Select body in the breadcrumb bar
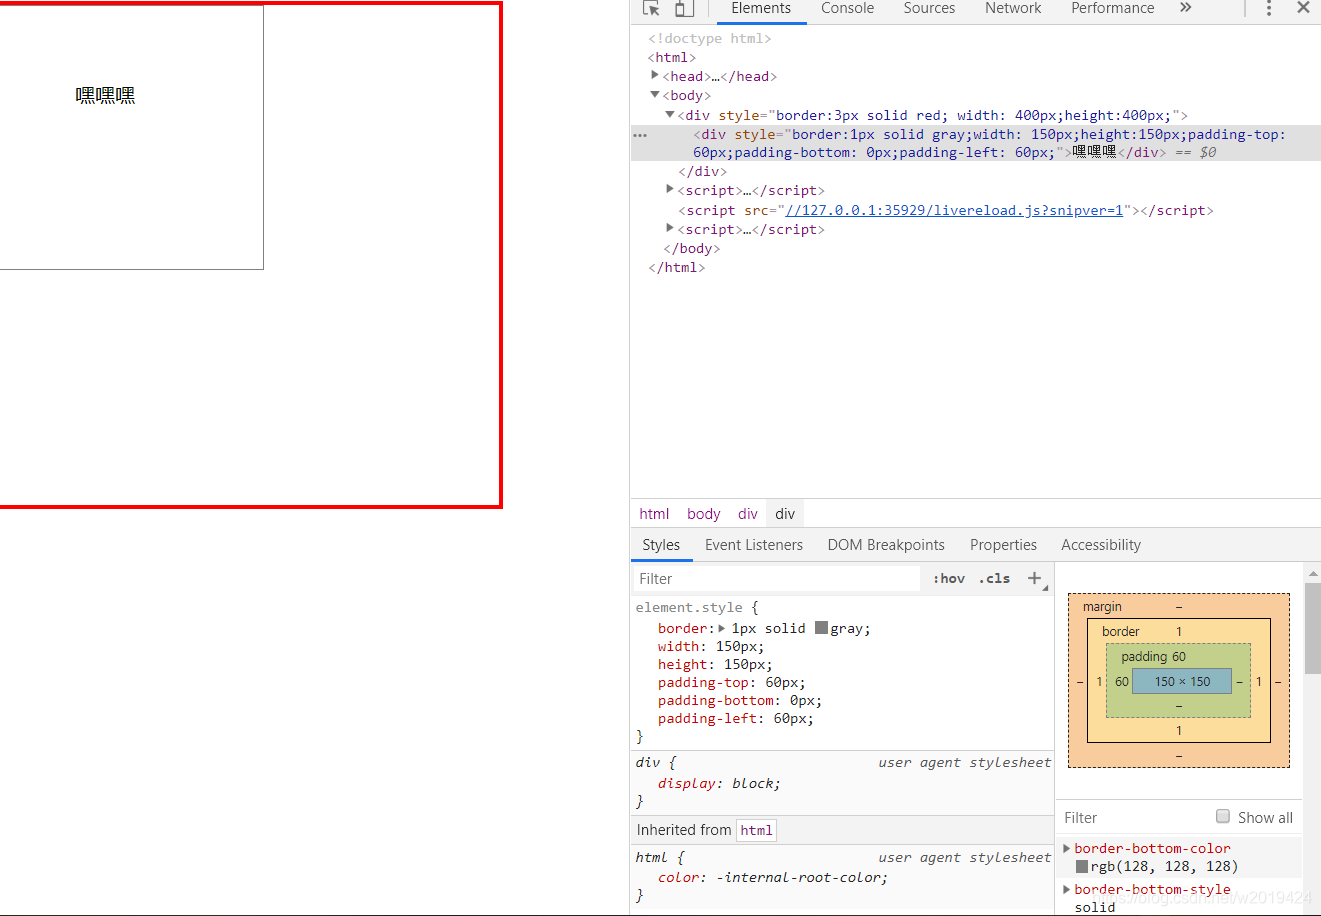Image resolution: width=1321 pixels, height=916 pixels. (703, 514)
